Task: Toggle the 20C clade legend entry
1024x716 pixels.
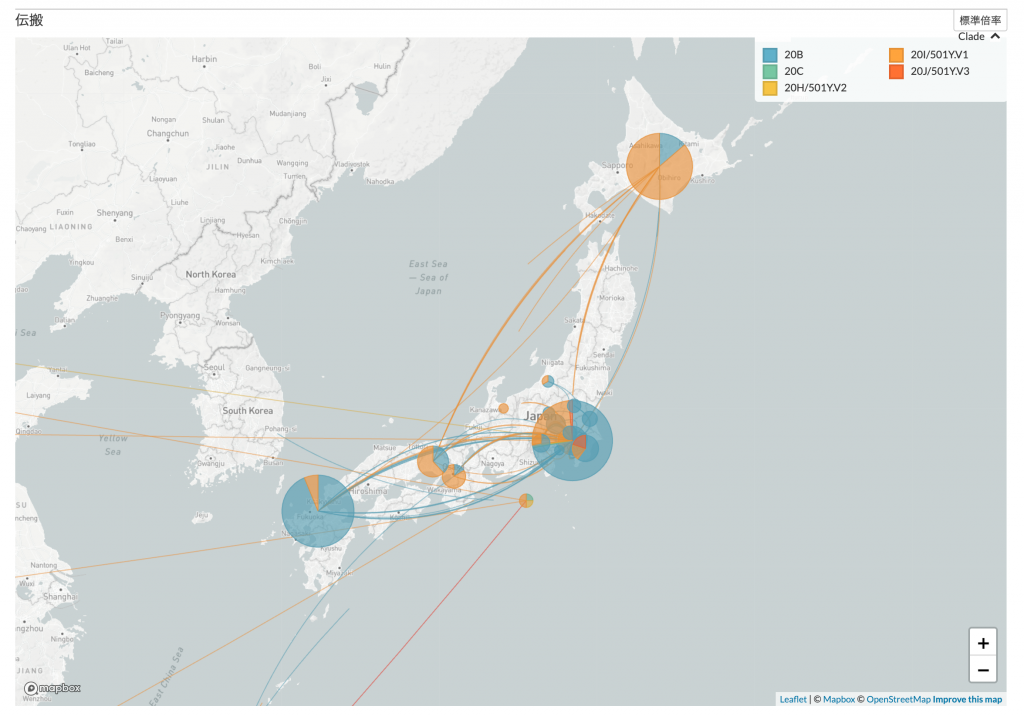Action: point(794,71)
